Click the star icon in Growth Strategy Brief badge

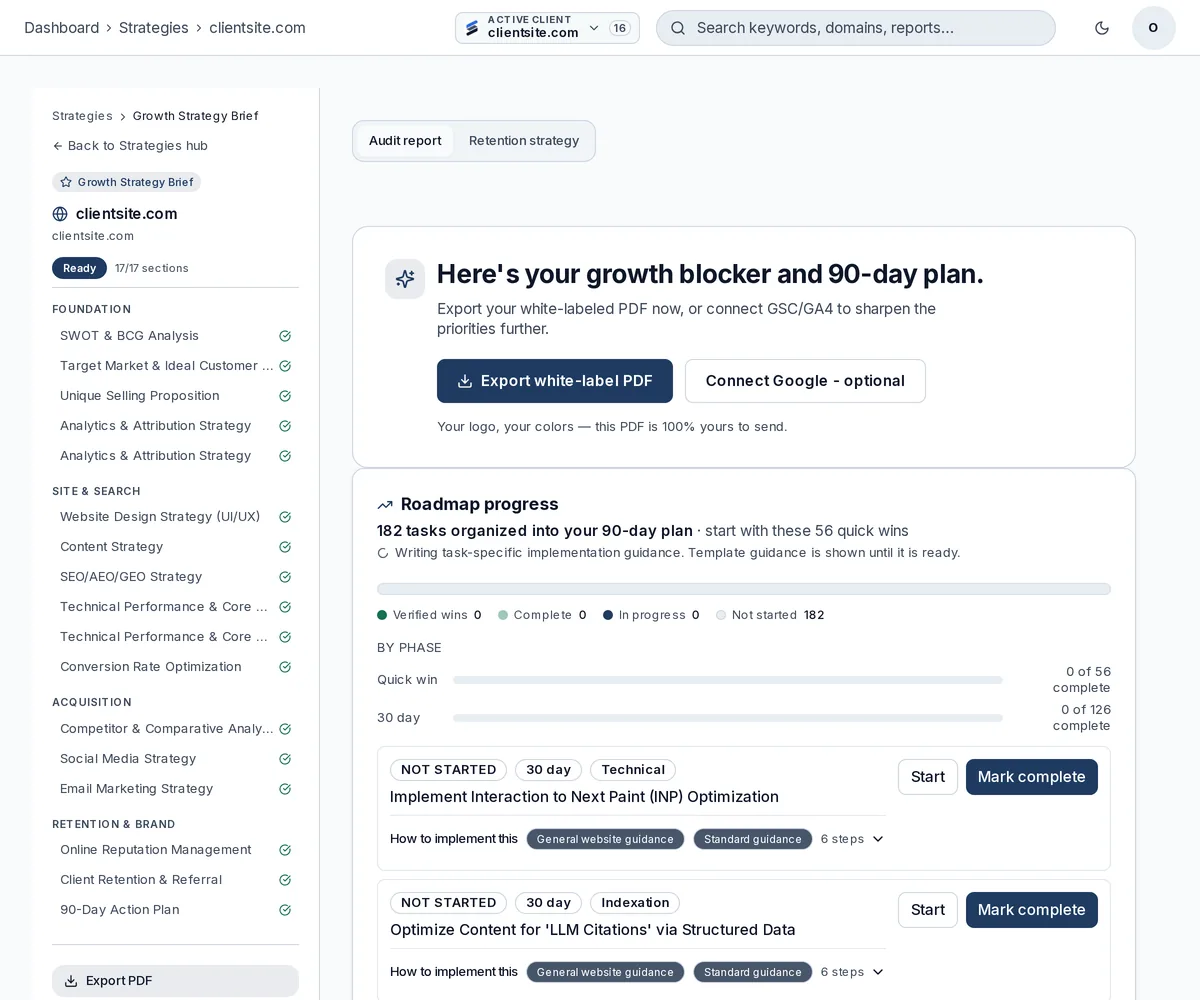(x=66, y=182)
